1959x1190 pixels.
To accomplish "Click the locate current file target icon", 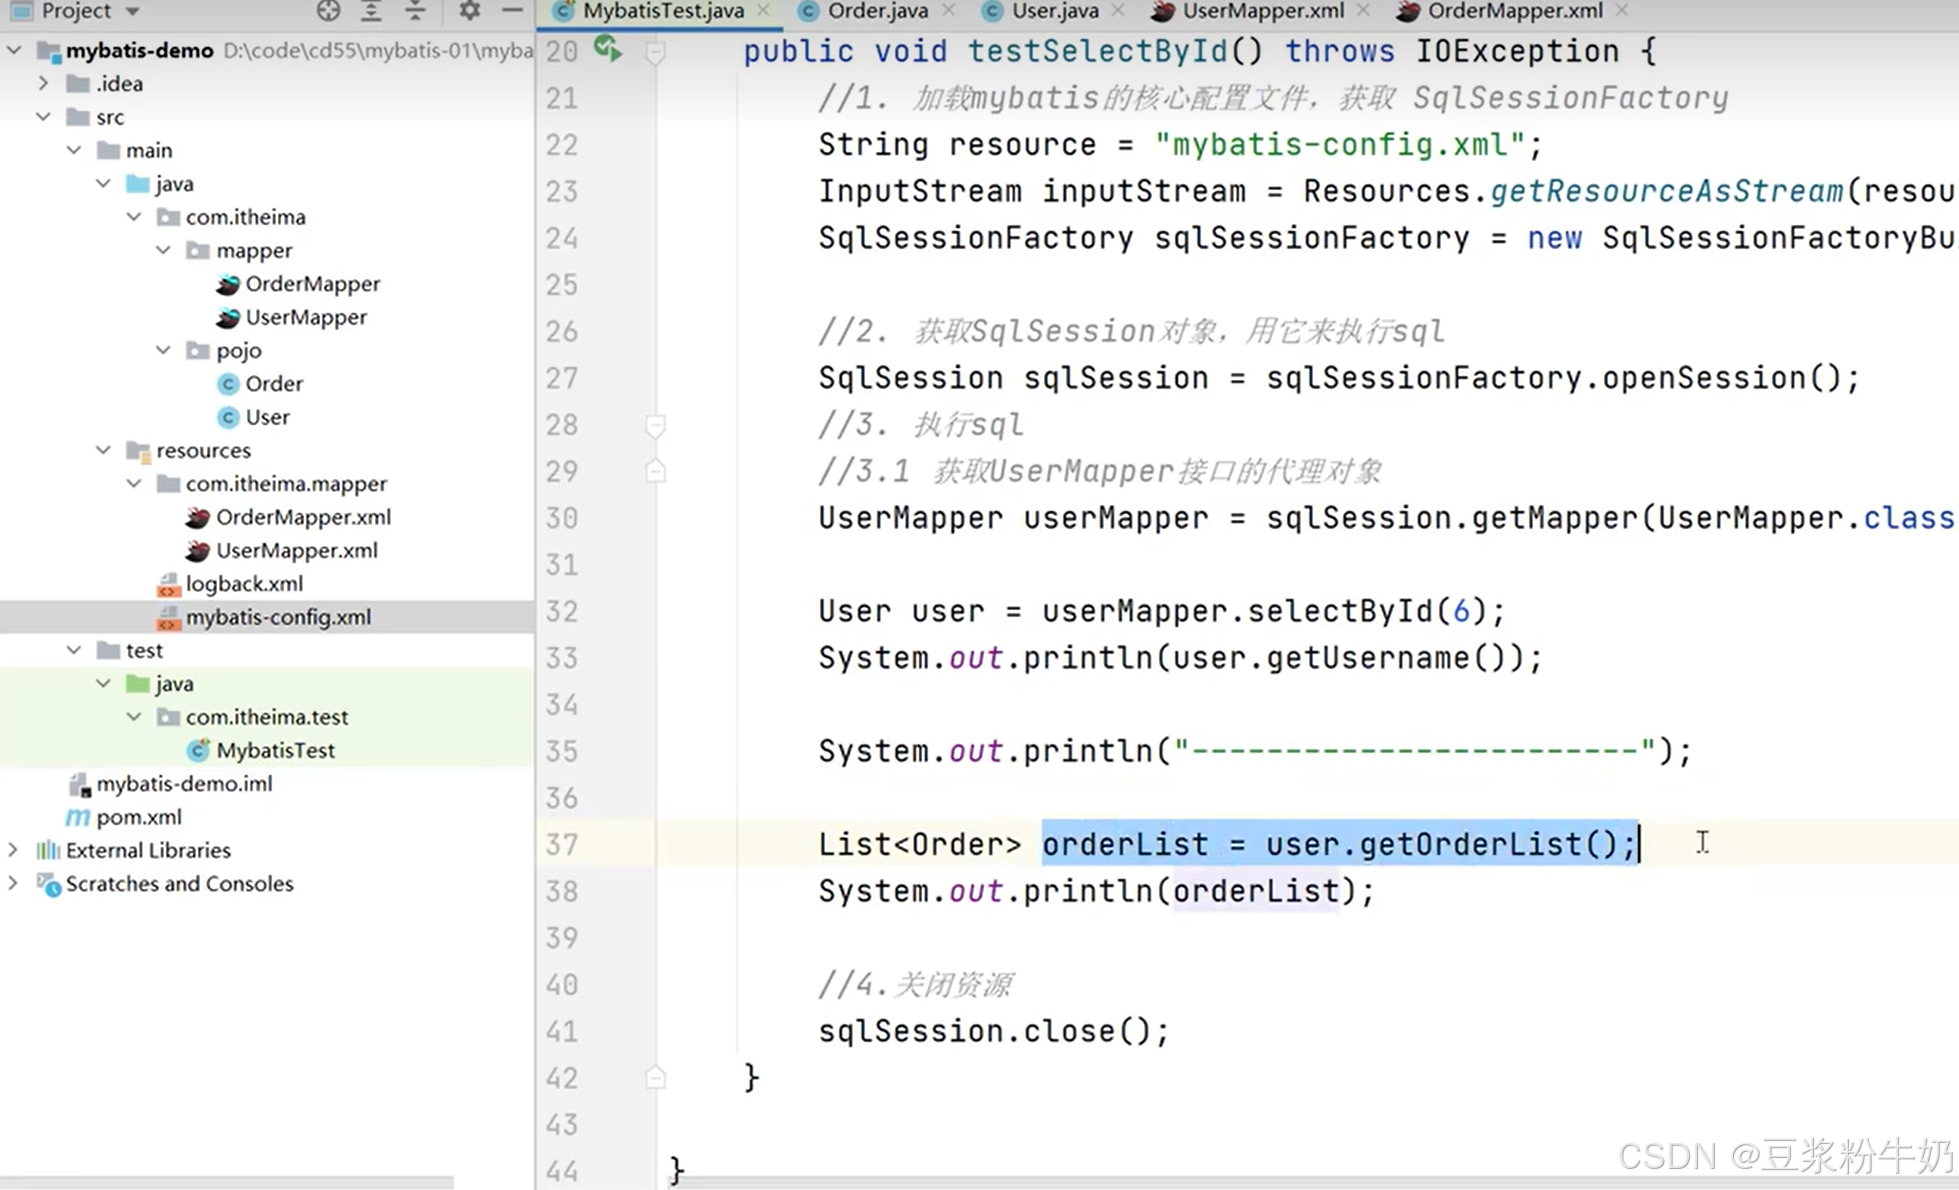I will coord(328,11).
